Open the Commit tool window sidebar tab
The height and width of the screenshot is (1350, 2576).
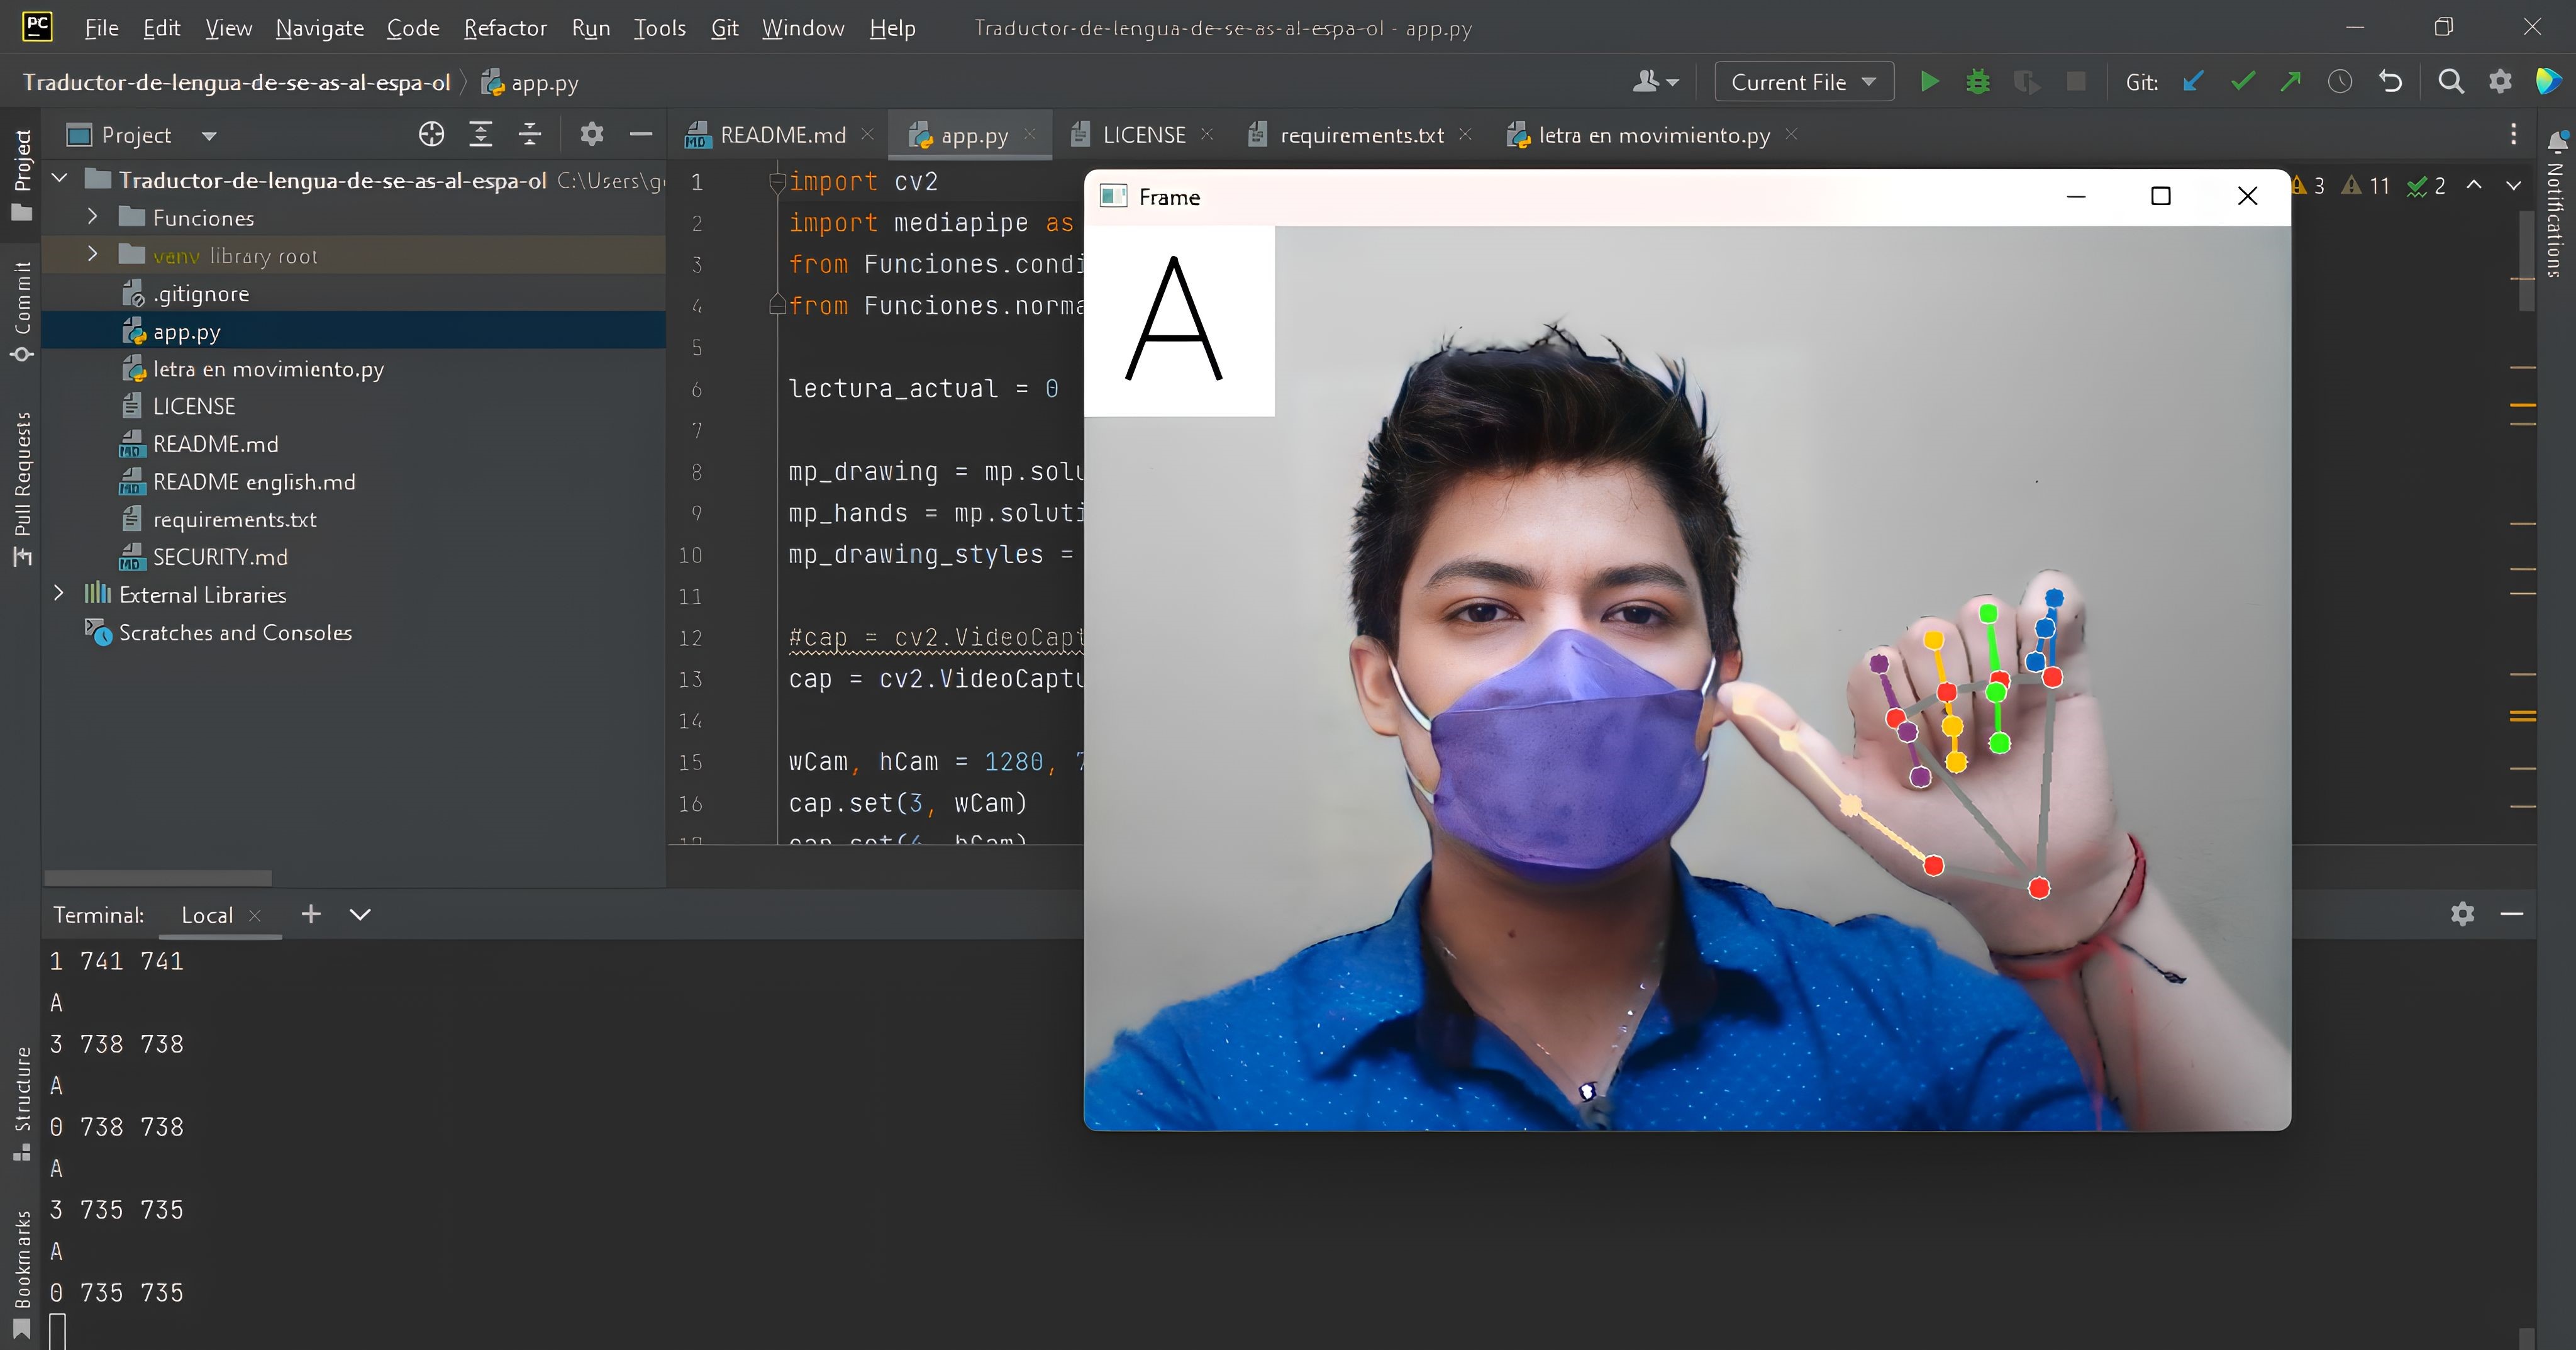tap(21, 312)
